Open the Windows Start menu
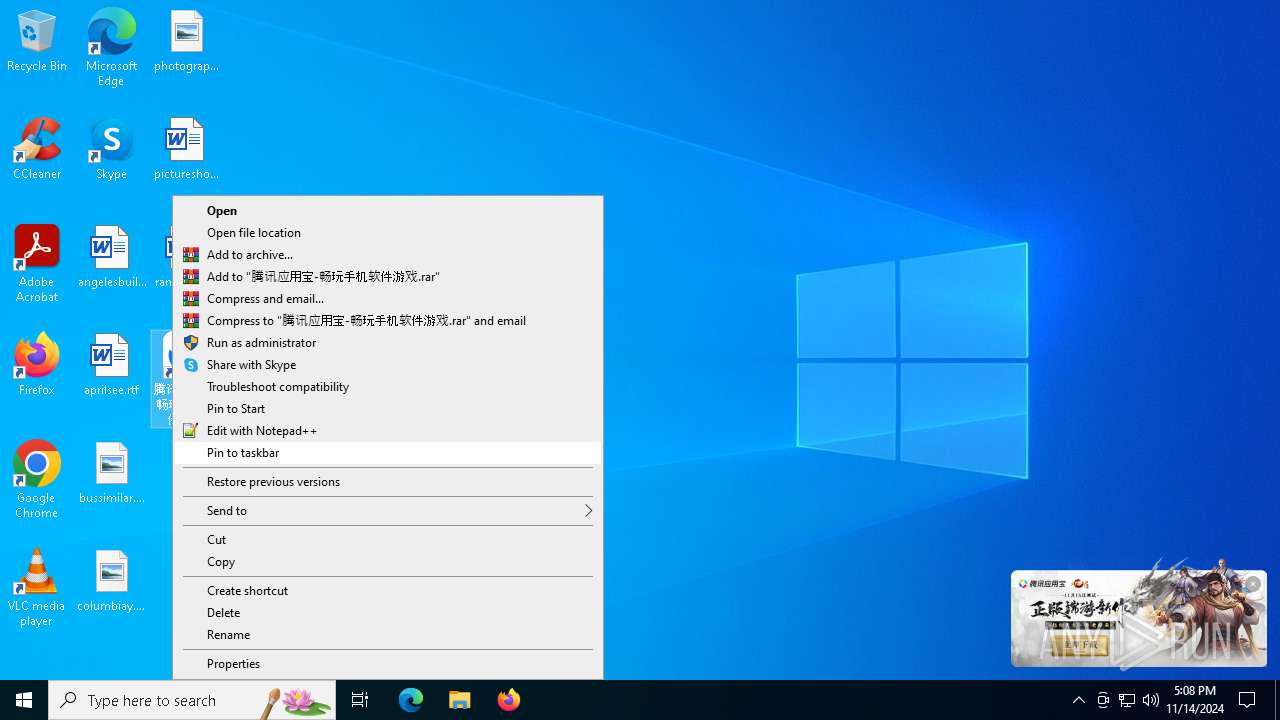Image resolution: width=1280 pixels, height=720 pixels. [24, 700]
